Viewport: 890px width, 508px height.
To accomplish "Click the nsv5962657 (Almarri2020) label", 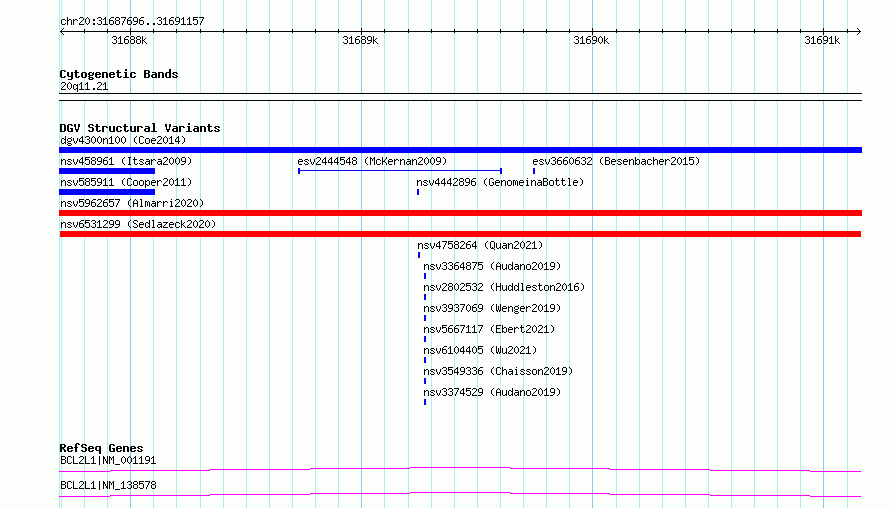I will [132, 203].
